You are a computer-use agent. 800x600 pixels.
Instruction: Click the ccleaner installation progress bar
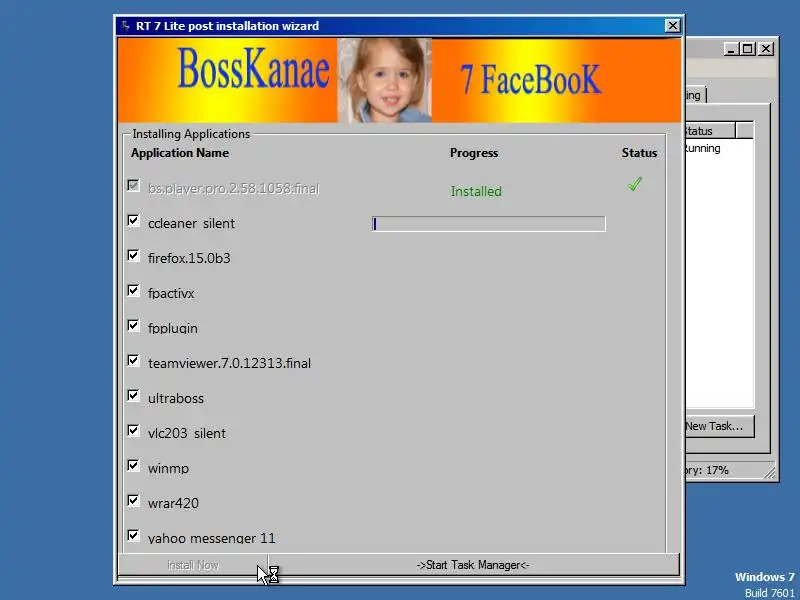click(x=489, y=224)
